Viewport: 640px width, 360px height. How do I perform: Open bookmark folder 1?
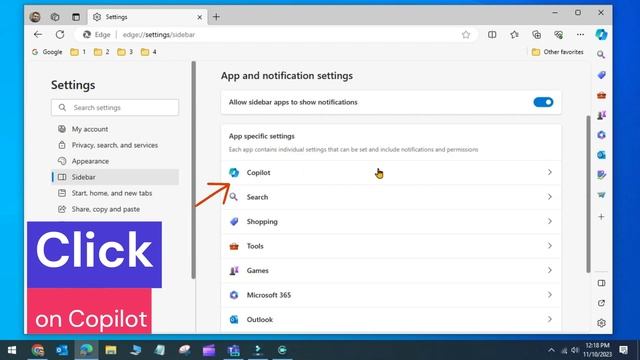click(78, 52)
